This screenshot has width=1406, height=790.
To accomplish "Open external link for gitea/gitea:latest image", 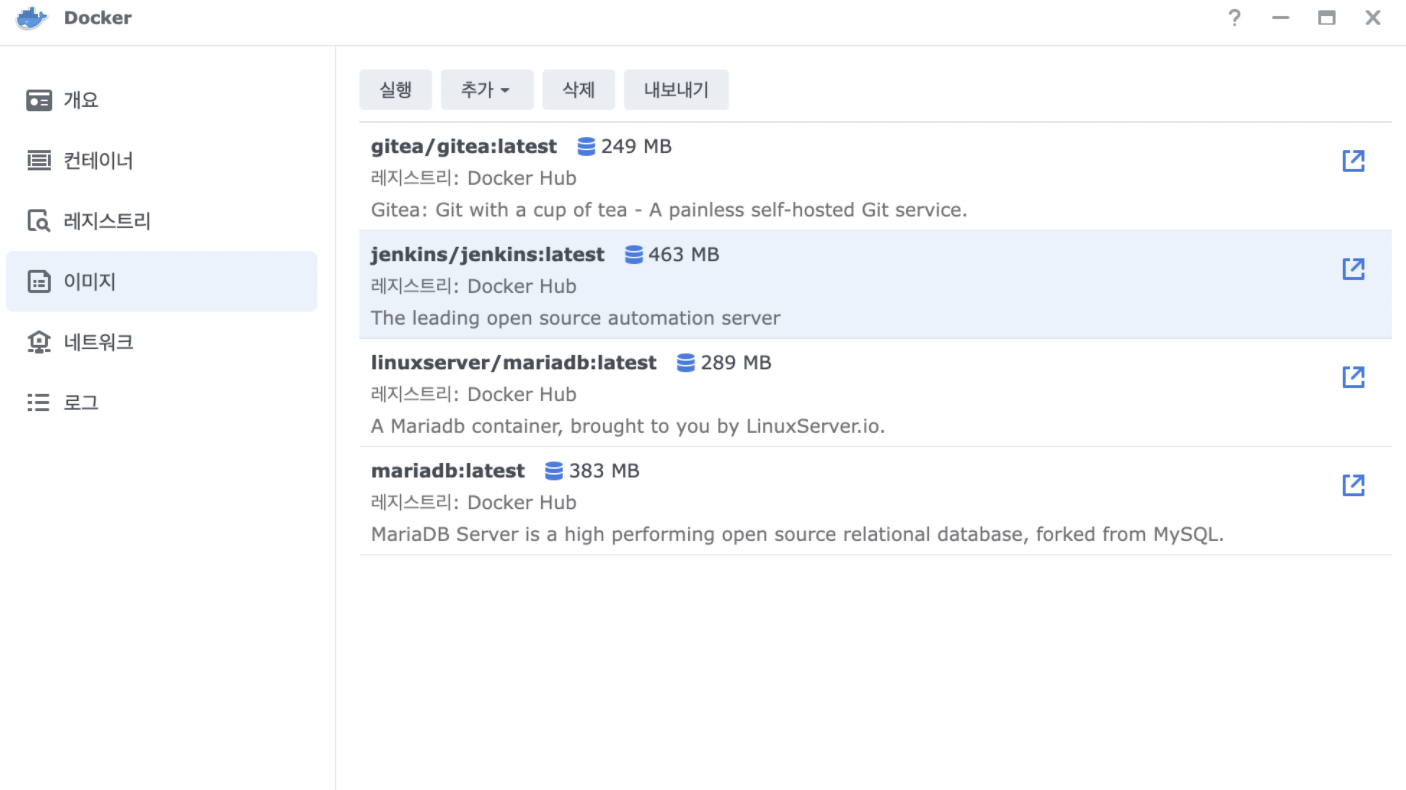I will point(1353,160).
